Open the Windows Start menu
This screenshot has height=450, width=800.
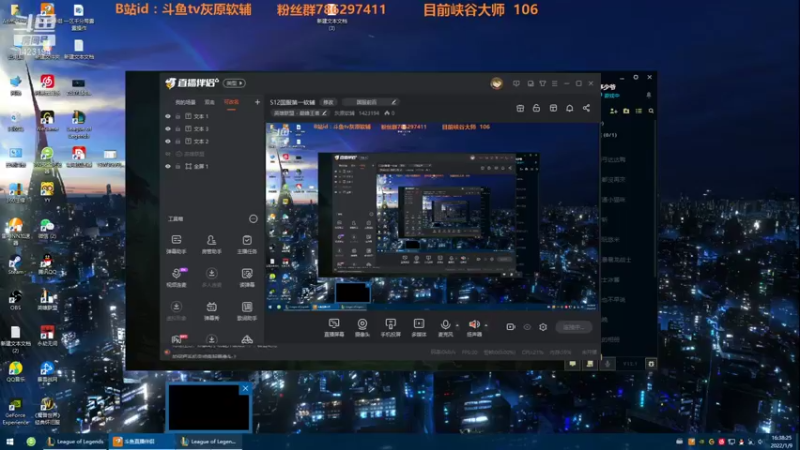9,441
